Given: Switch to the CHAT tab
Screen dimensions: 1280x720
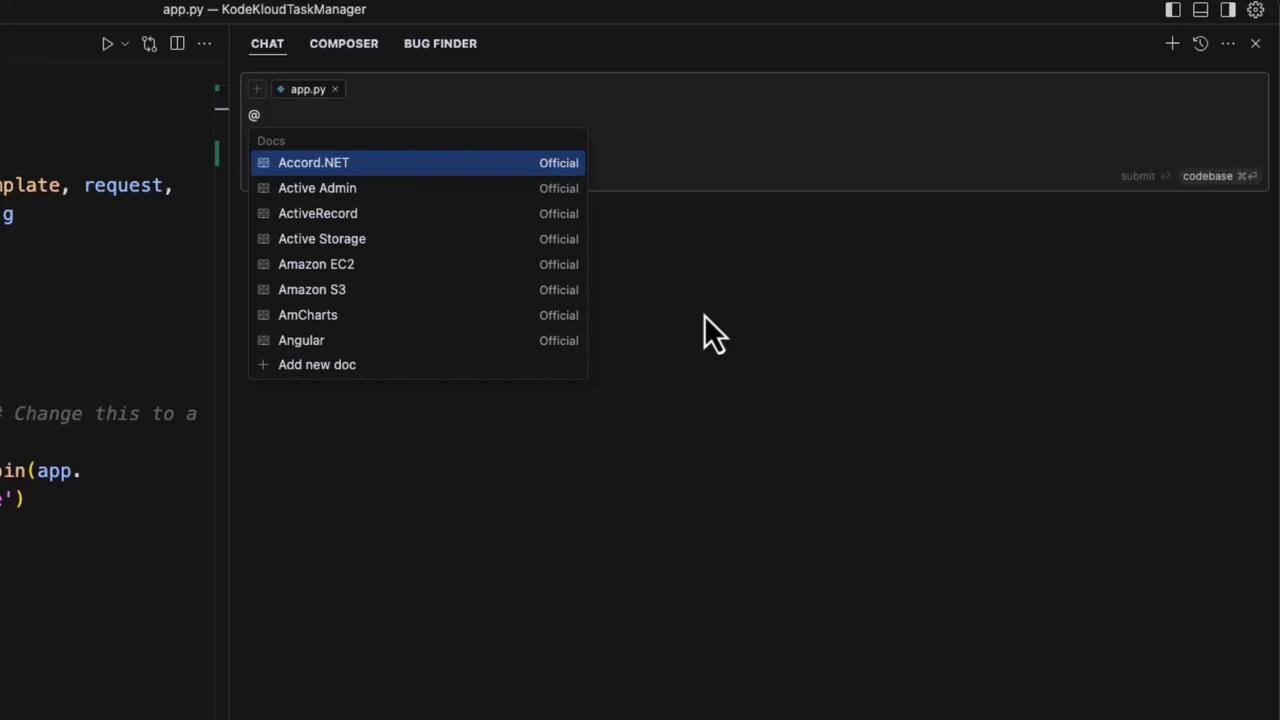Looking at the screenshot, I should pyautogui.click(x=267, y=44).
